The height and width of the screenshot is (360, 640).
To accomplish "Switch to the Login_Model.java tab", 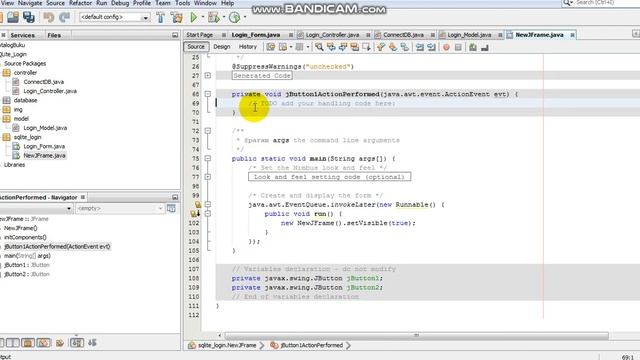I will click(x=469, y=35).
